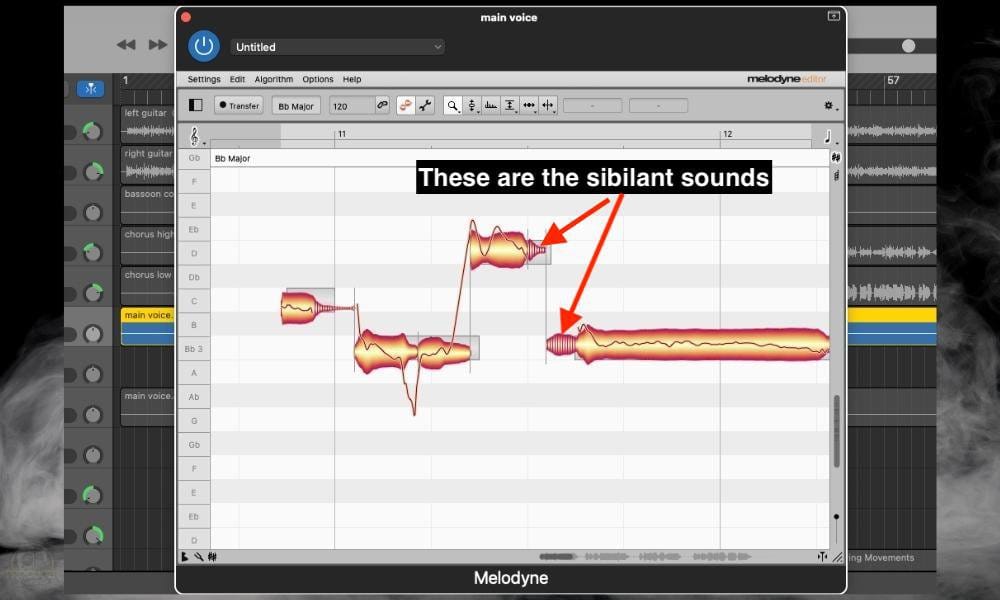
Task: Open the Help menu
Action: (x=351, y=79)
